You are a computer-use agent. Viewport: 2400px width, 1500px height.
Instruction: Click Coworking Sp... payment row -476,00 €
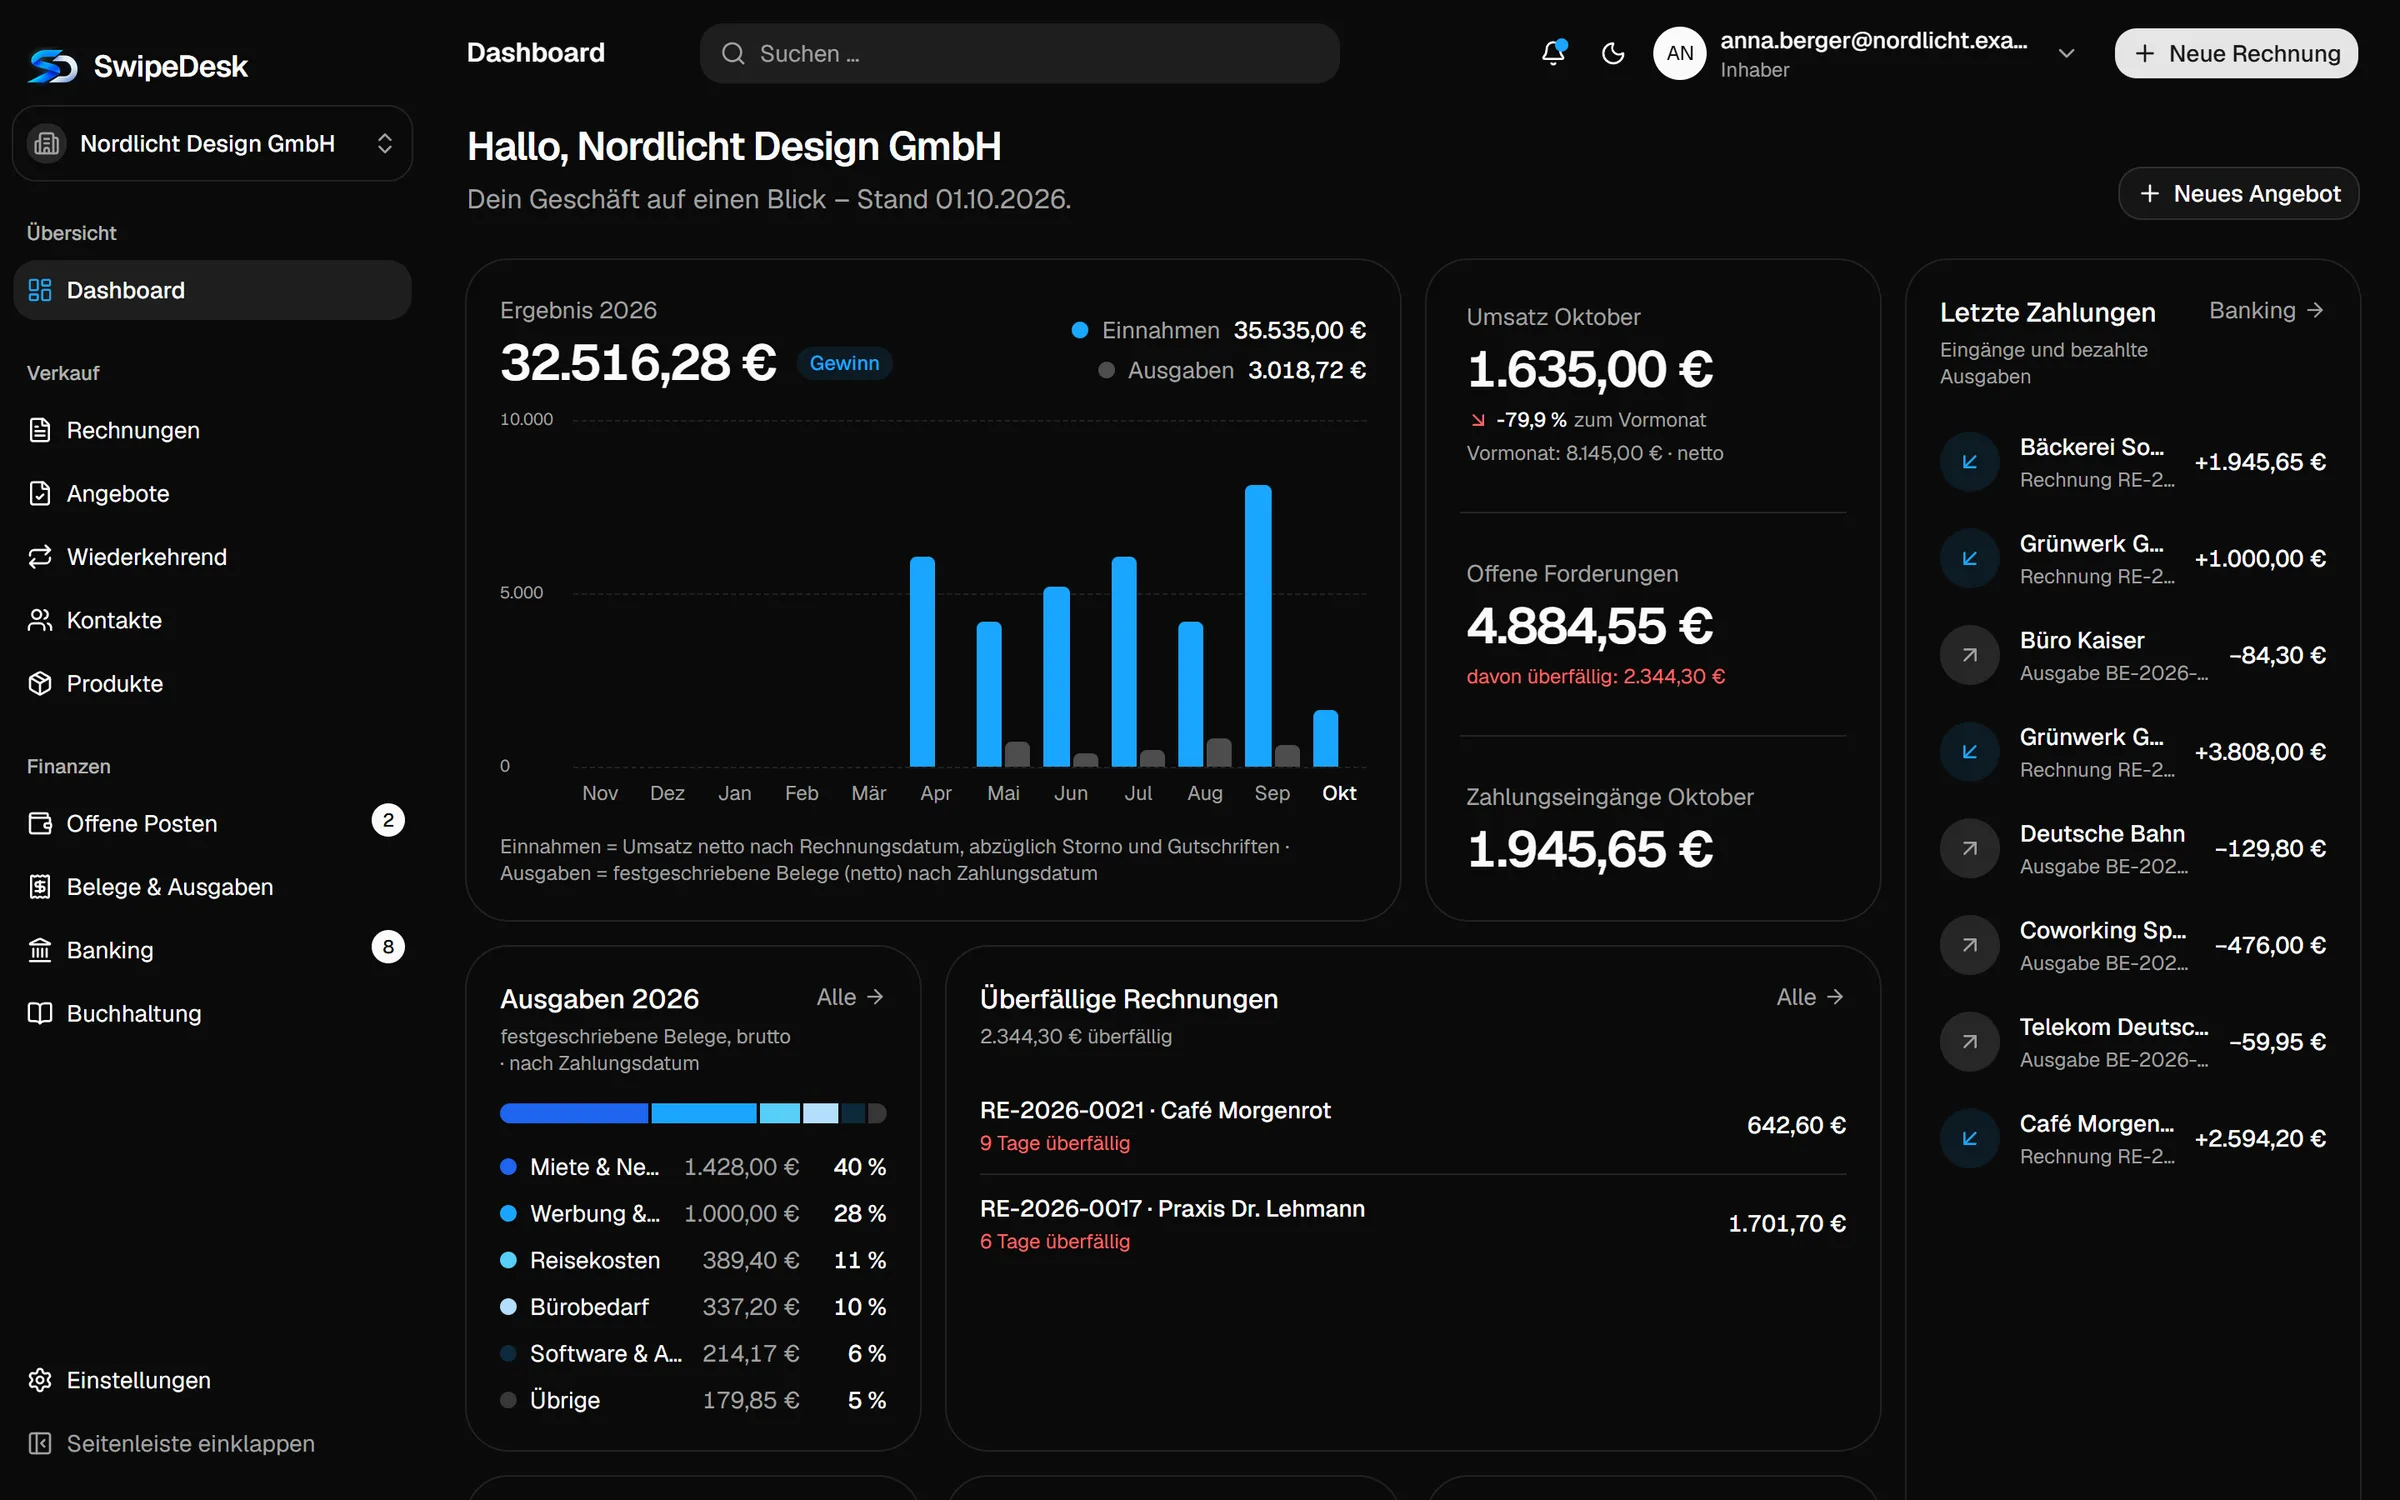pos(2133,945)
